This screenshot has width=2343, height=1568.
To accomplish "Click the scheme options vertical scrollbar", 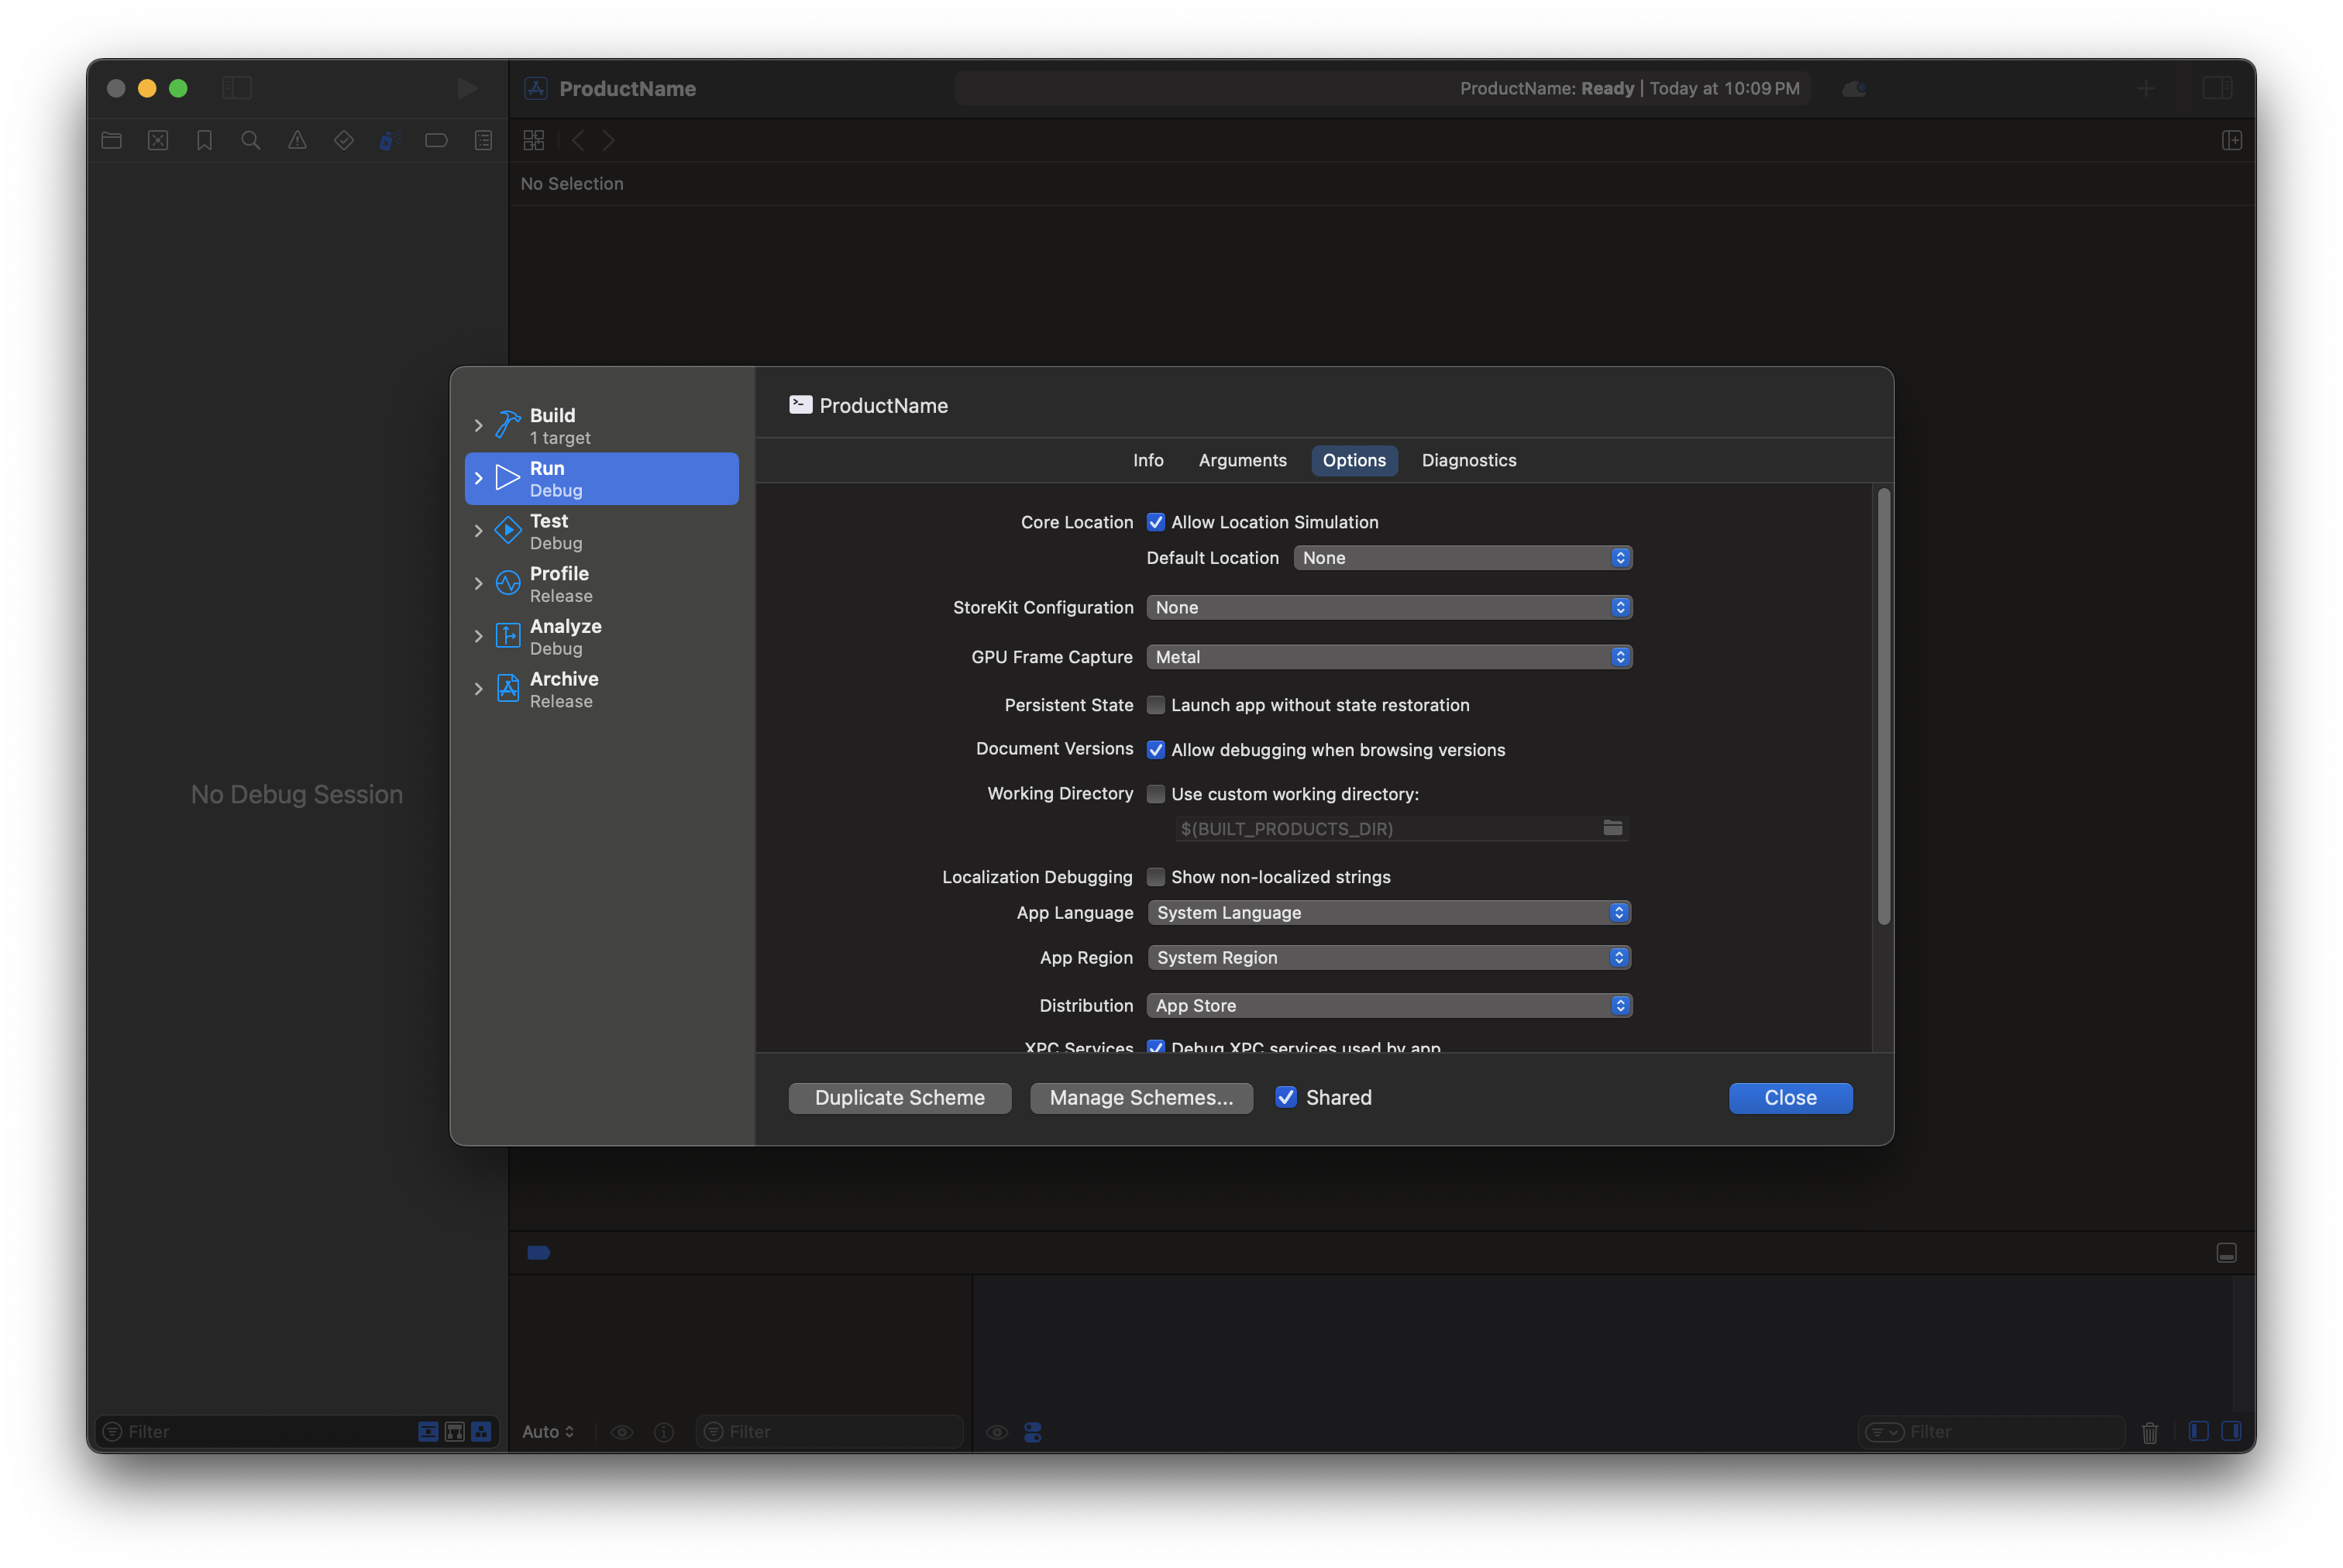I will [x=1883, y=707].
